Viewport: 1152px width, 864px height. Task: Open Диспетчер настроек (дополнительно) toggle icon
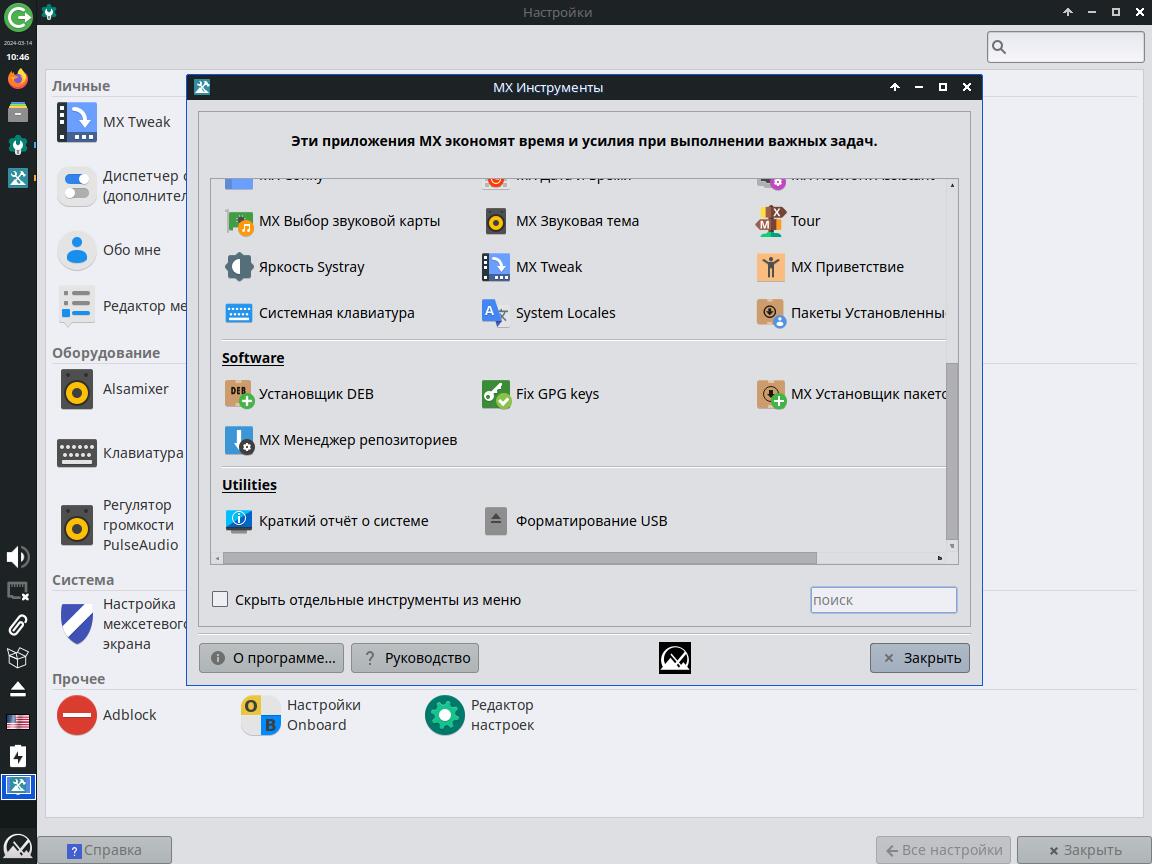click(x=76, y=187)
